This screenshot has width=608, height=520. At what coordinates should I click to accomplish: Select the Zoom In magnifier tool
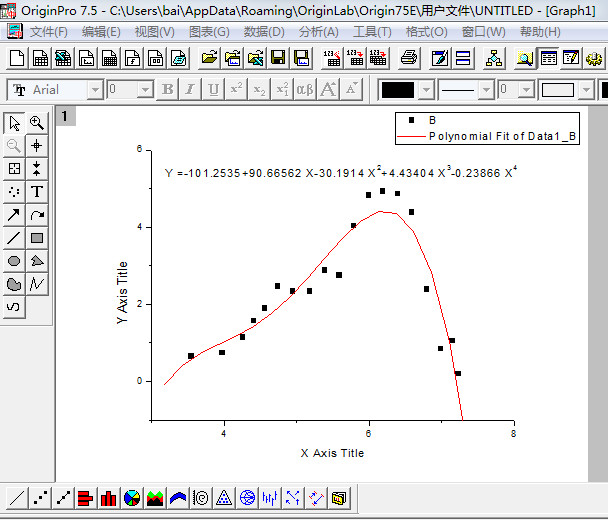(37, 123)
